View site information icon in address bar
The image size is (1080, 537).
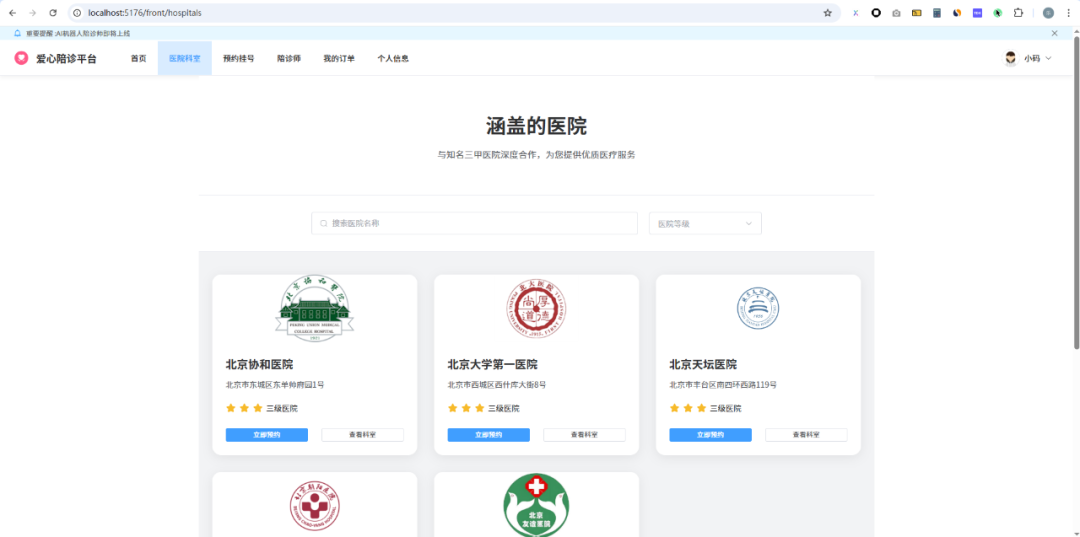(x=77, y=13)
